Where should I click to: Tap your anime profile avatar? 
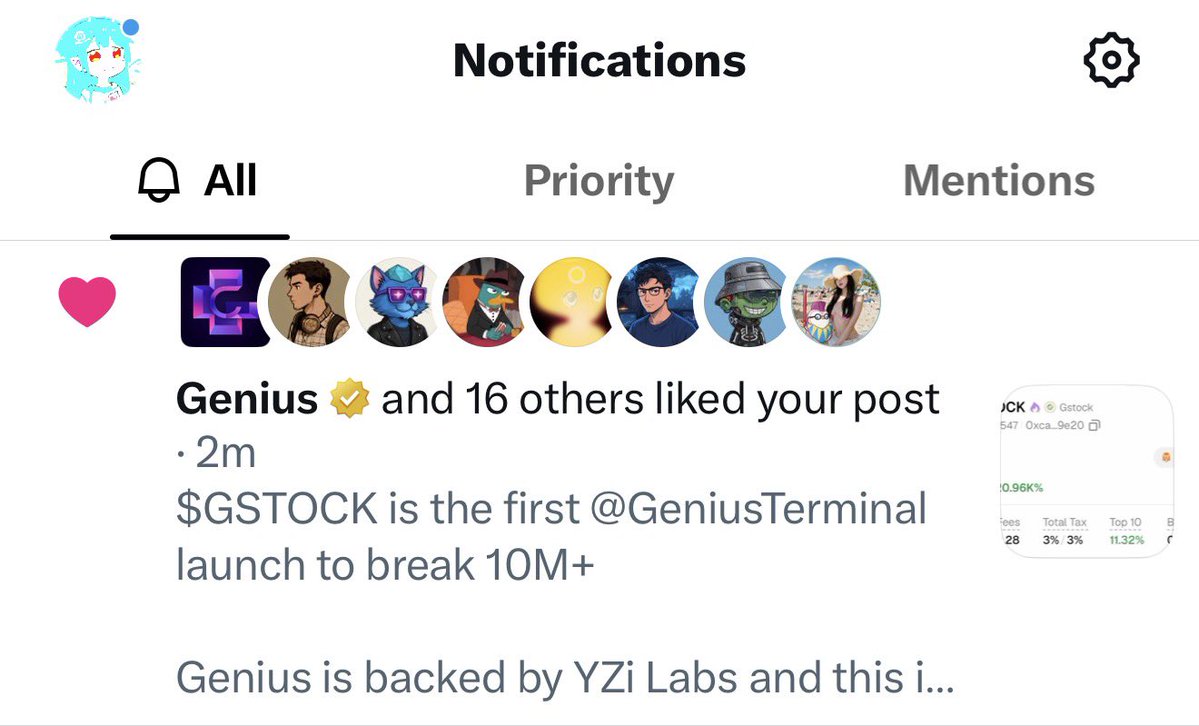pos(98,60)
